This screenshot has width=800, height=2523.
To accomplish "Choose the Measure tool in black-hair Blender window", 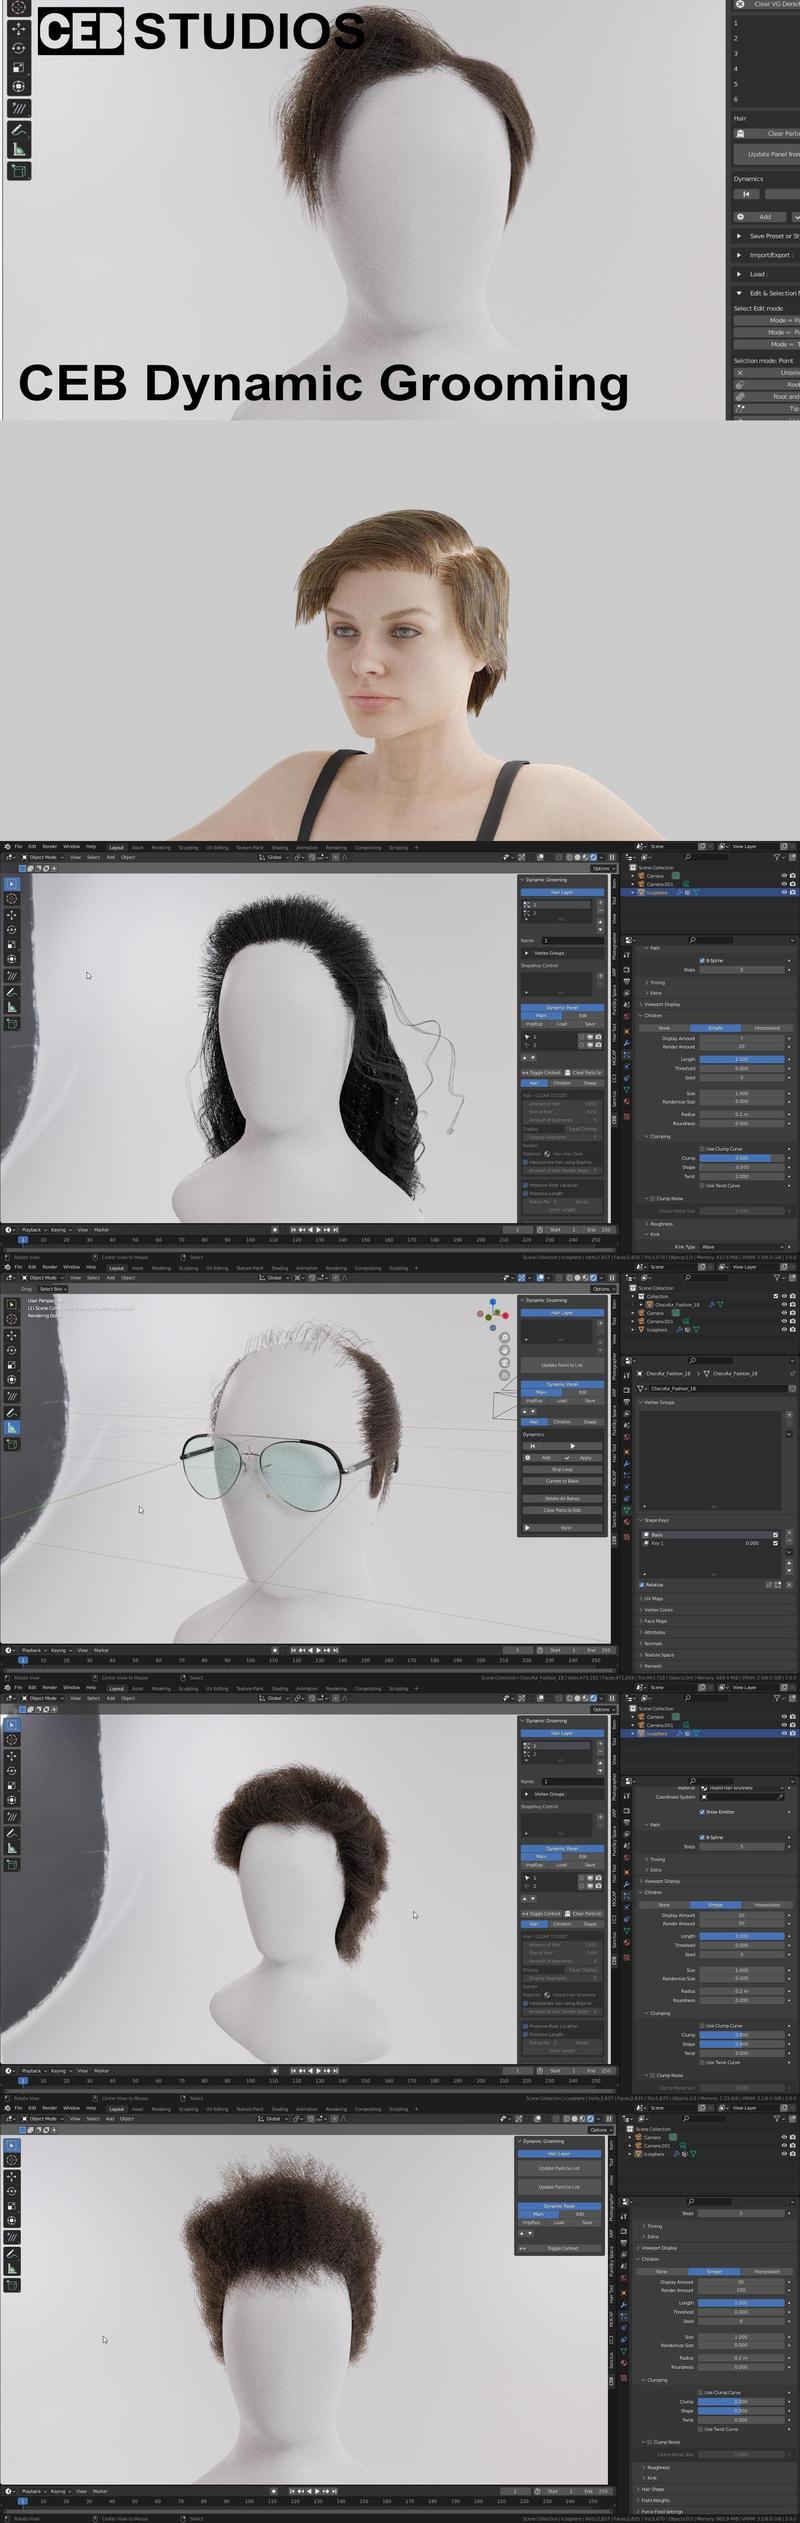I will point(12,1008).
